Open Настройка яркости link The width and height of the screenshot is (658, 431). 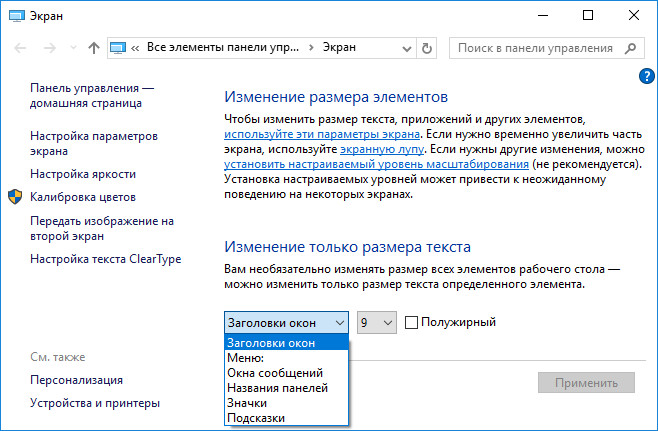(83, 174)
